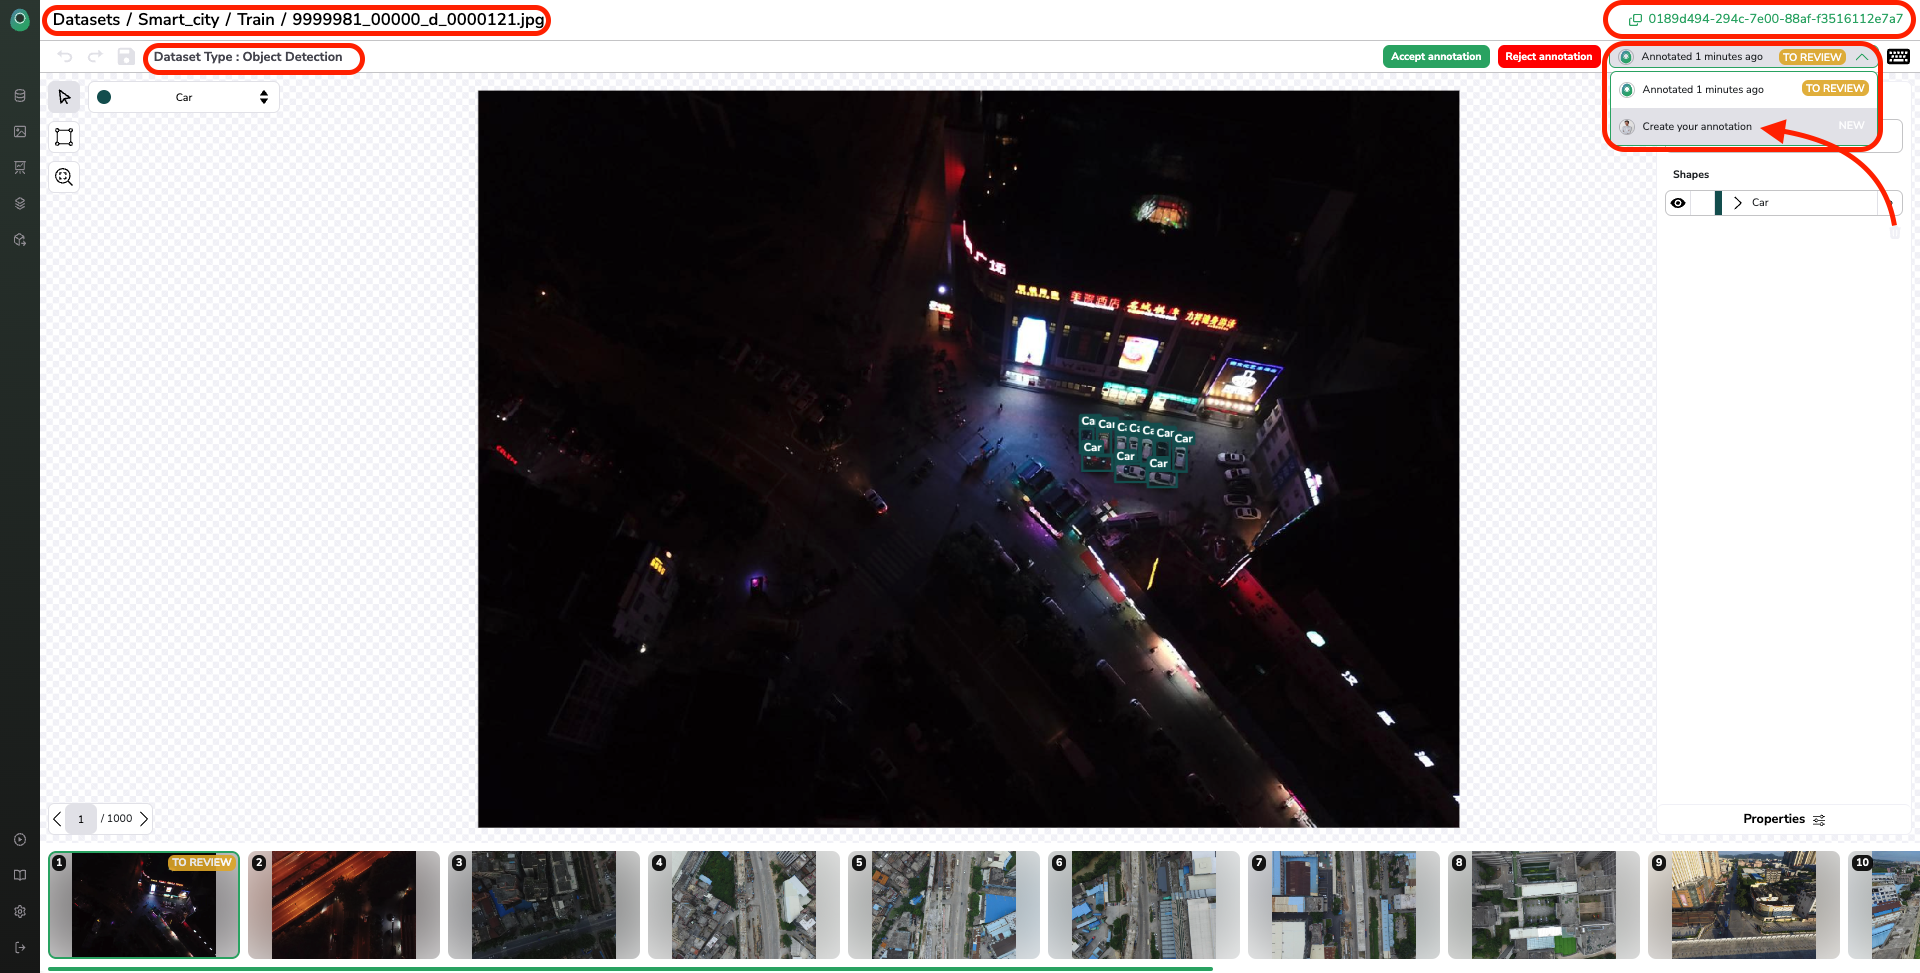This screenshot has width=1920, height=973.
Task: Open the image gallery icon in sidebar
Action: (x=19, y=132)
